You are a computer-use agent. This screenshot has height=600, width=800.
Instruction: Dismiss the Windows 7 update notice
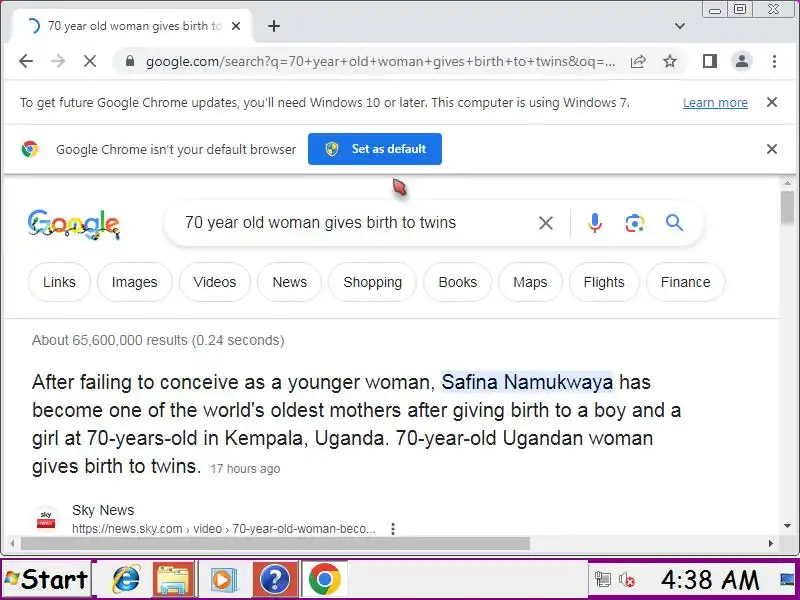[772, 103]
